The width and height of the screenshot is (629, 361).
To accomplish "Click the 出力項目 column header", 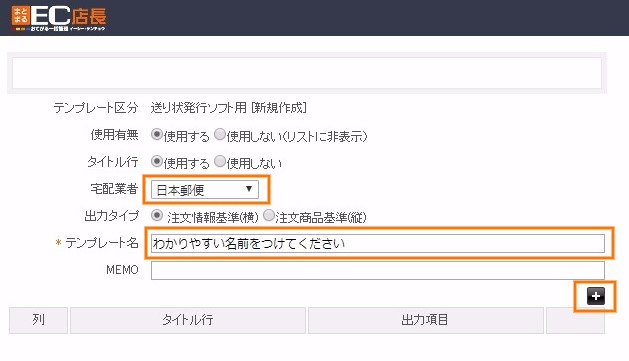I will point(426,320).
